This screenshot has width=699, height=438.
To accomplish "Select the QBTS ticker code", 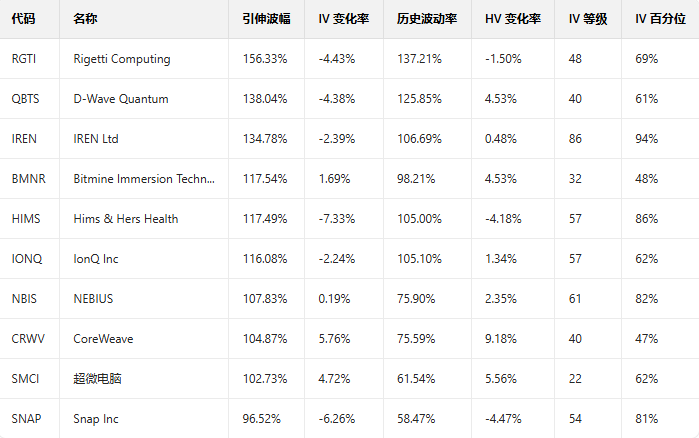I will [x=26, y=99].
